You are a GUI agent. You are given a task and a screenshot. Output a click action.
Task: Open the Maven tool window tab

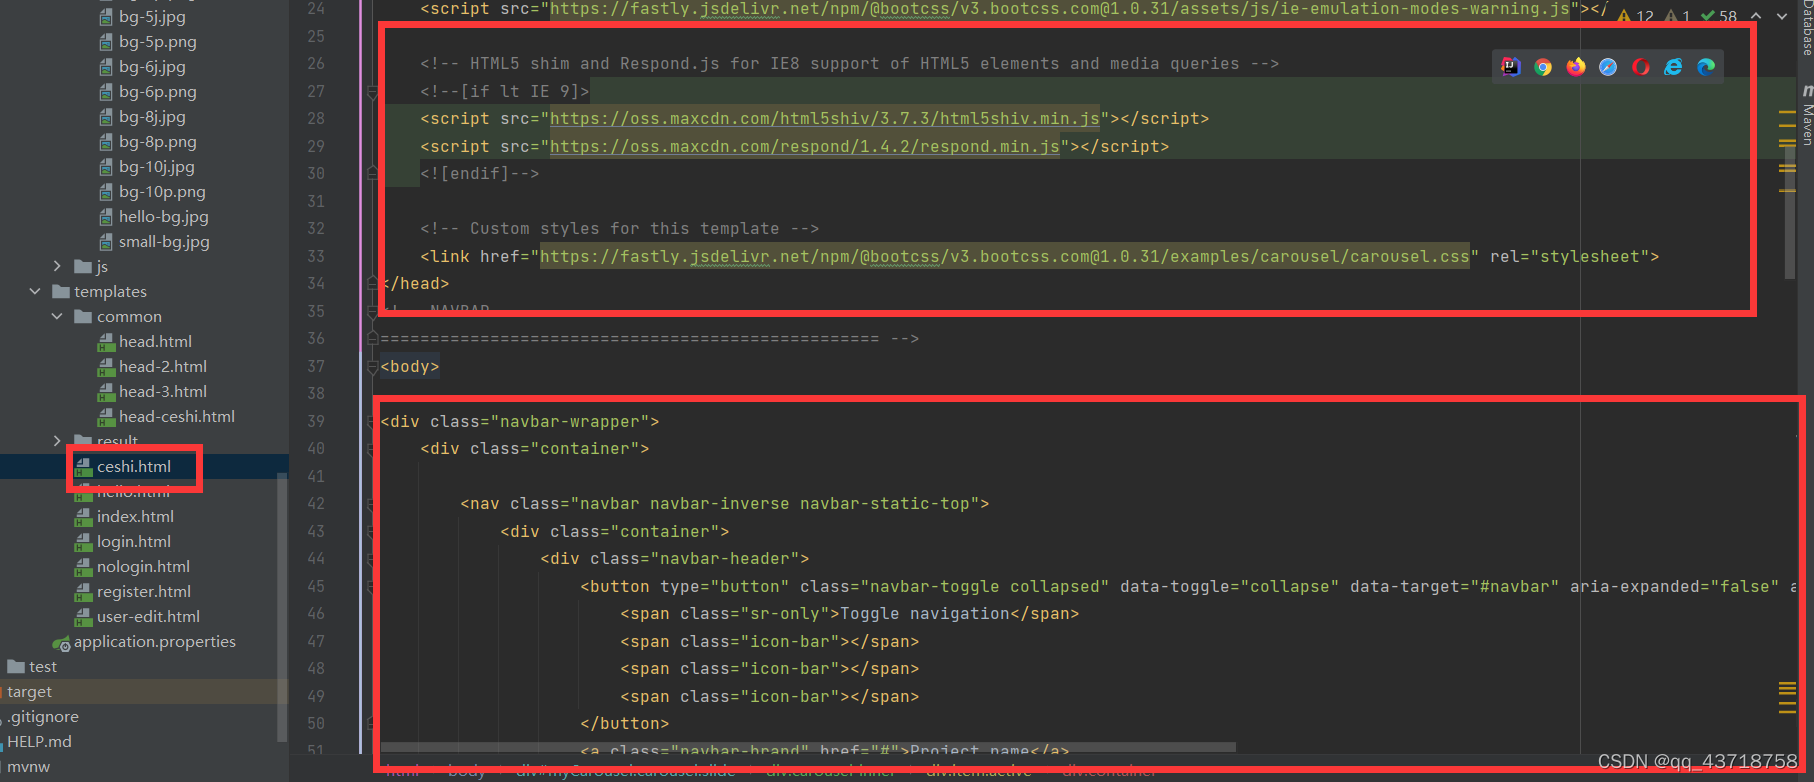click(x=1806, y=115)
